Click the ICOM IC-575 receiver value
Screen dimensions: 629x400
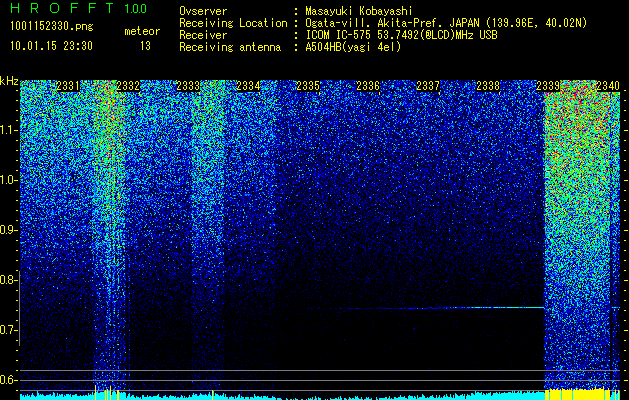tap(401, 35)
